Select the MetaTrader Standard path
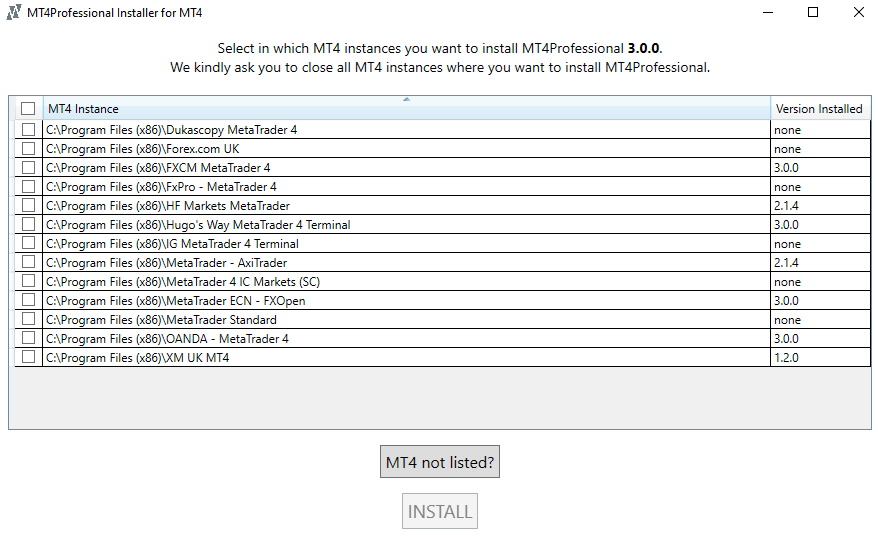 point(161,320)
